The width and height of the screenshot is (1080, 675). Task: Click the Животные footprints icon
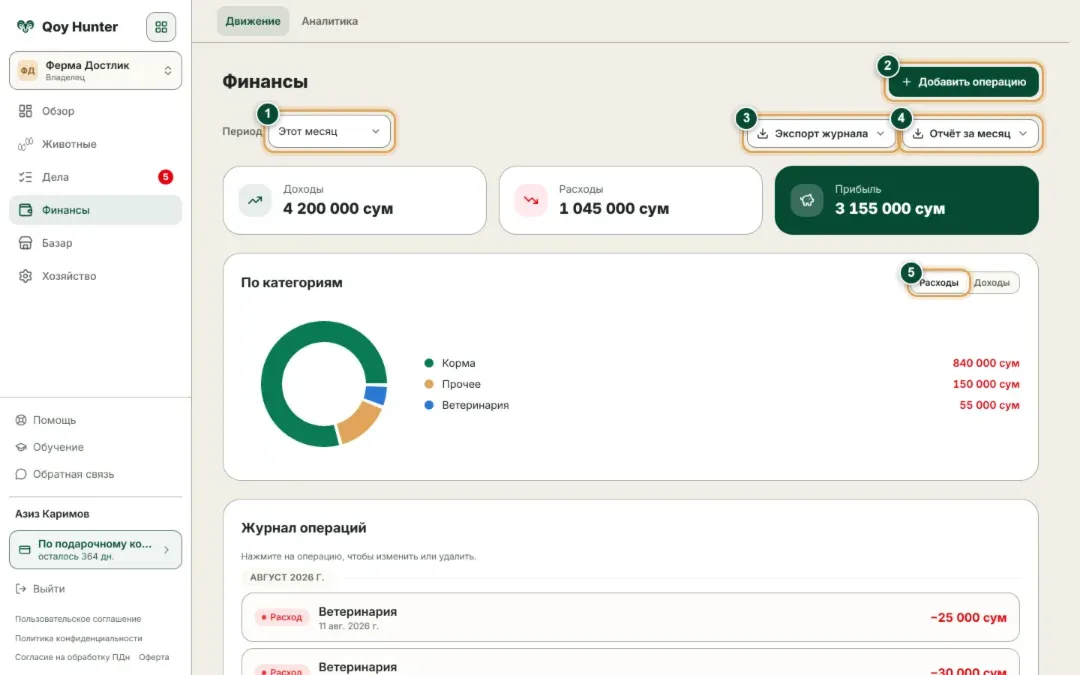pos(25,144)
